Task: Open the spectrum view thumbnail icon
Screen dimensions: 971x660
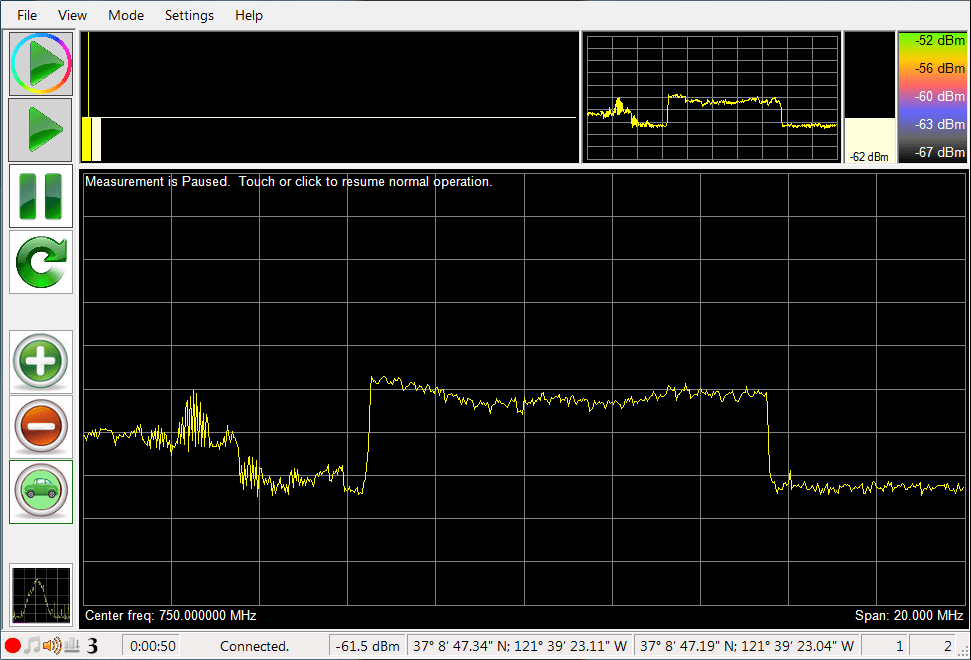Action: [x=40, y=593]
